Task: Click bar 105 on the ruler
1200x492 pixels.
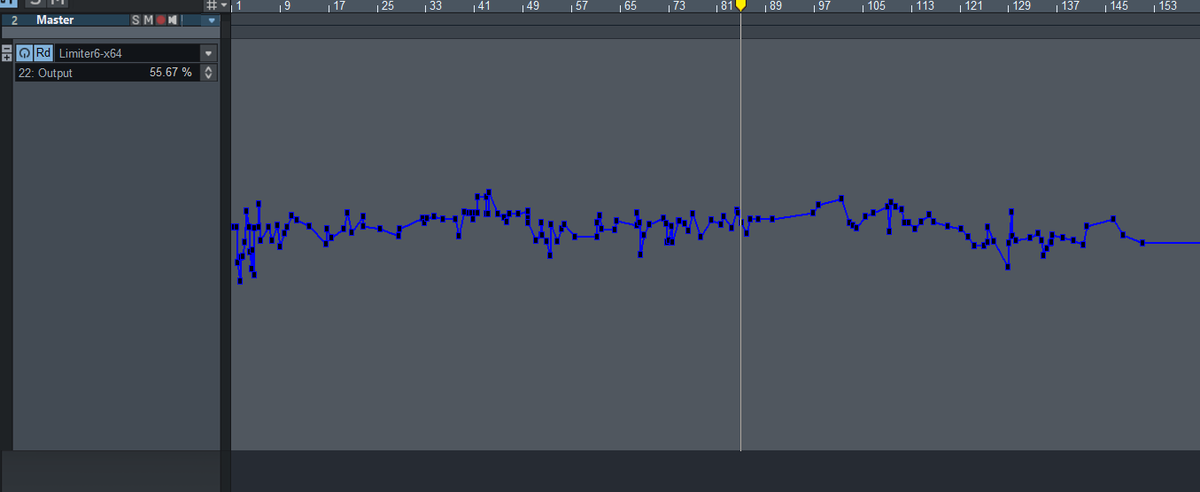Action: tap(876, 6)
